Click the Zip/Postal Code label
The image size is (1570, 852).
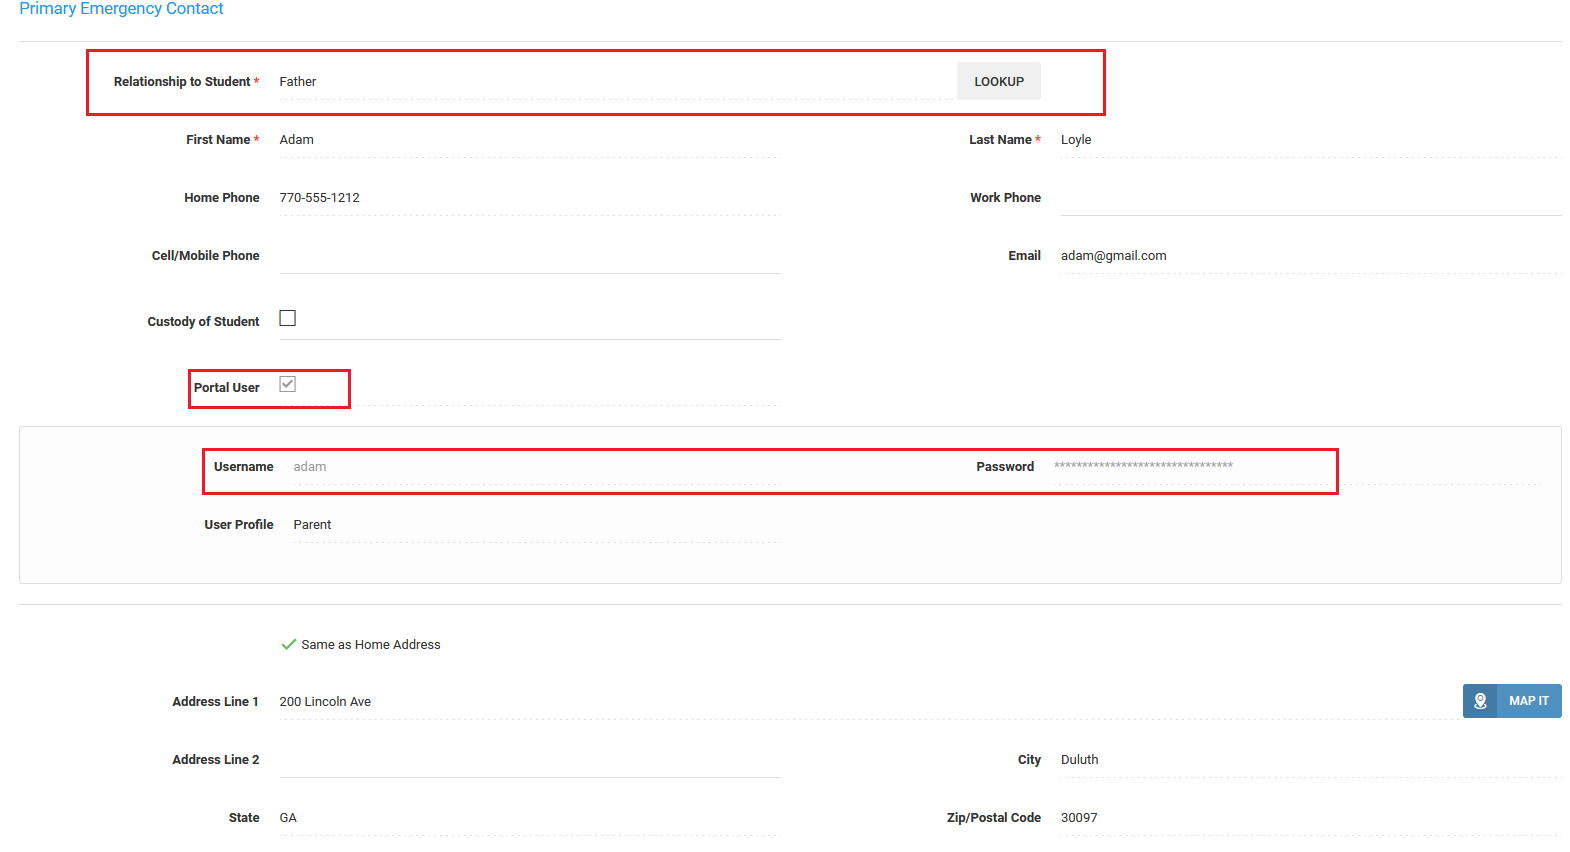[x=994, y=818]
